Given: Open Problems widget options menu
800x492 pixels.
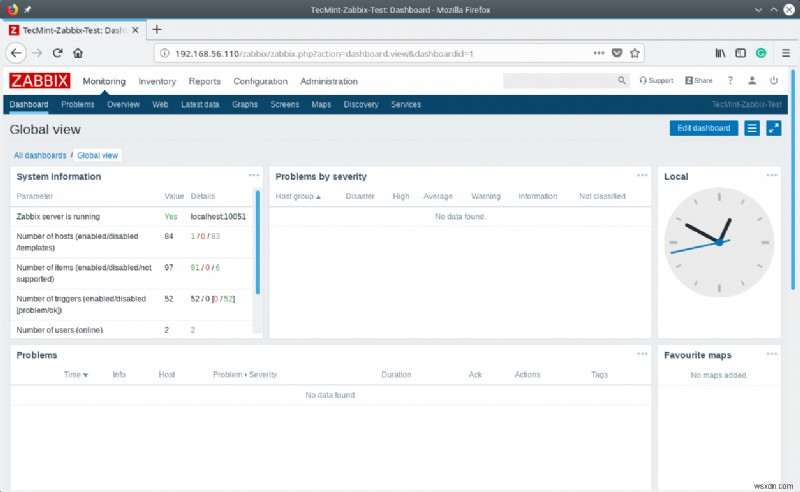Looking at the screenshot, I should (642, 354).
